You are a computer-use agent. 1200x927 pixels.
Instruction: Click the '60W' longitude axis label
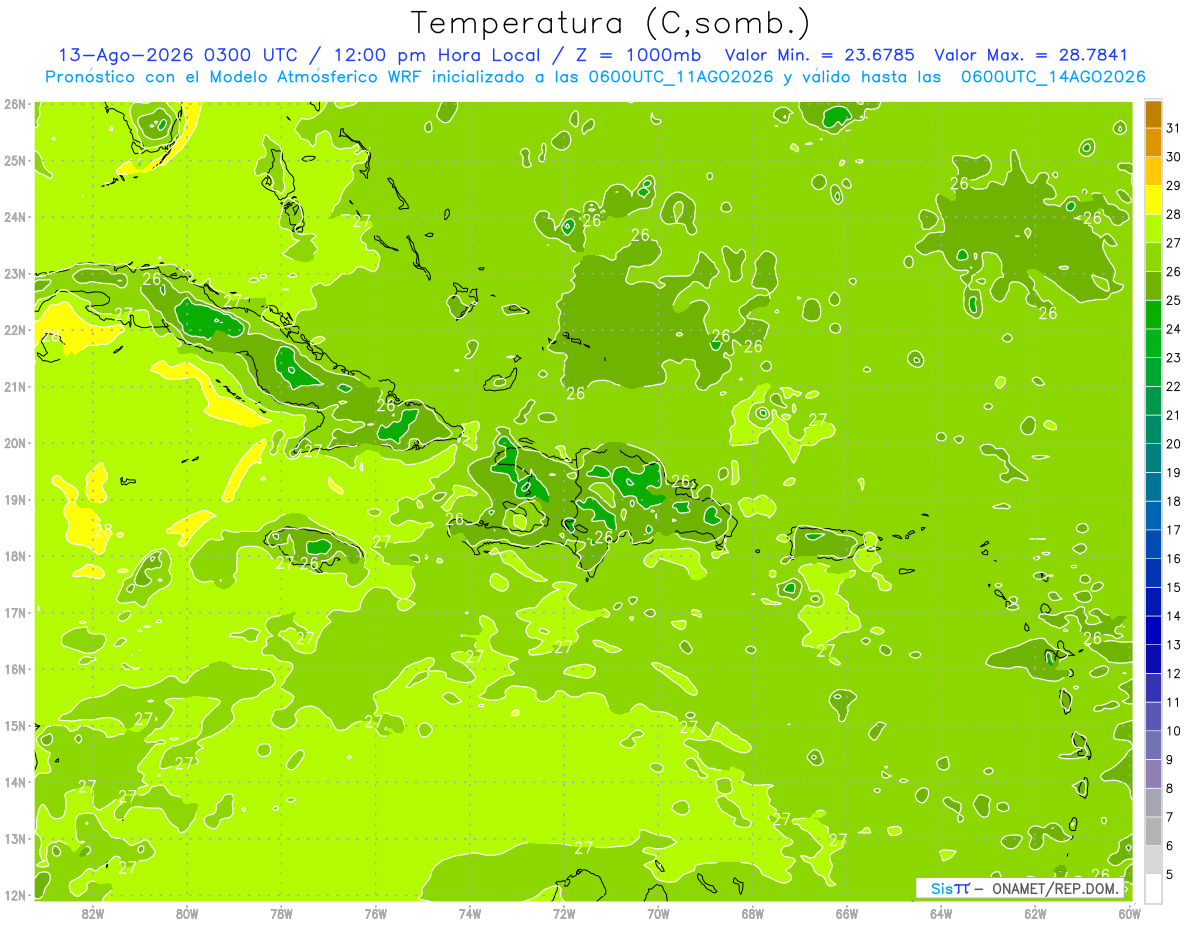click(x=1130, y=913)
